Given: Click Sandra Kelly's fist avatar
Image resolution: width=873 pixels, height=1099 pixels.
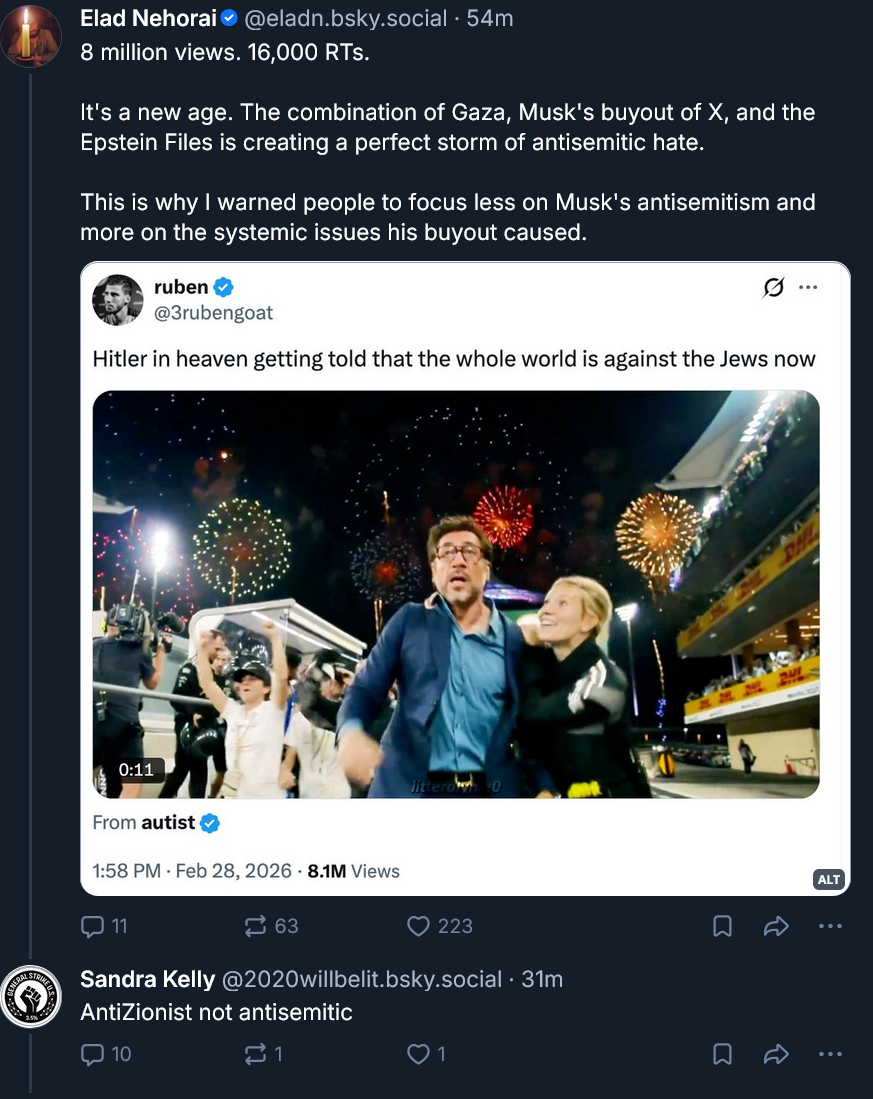Looking at the screenshot, I should click(x=30, y=996).
